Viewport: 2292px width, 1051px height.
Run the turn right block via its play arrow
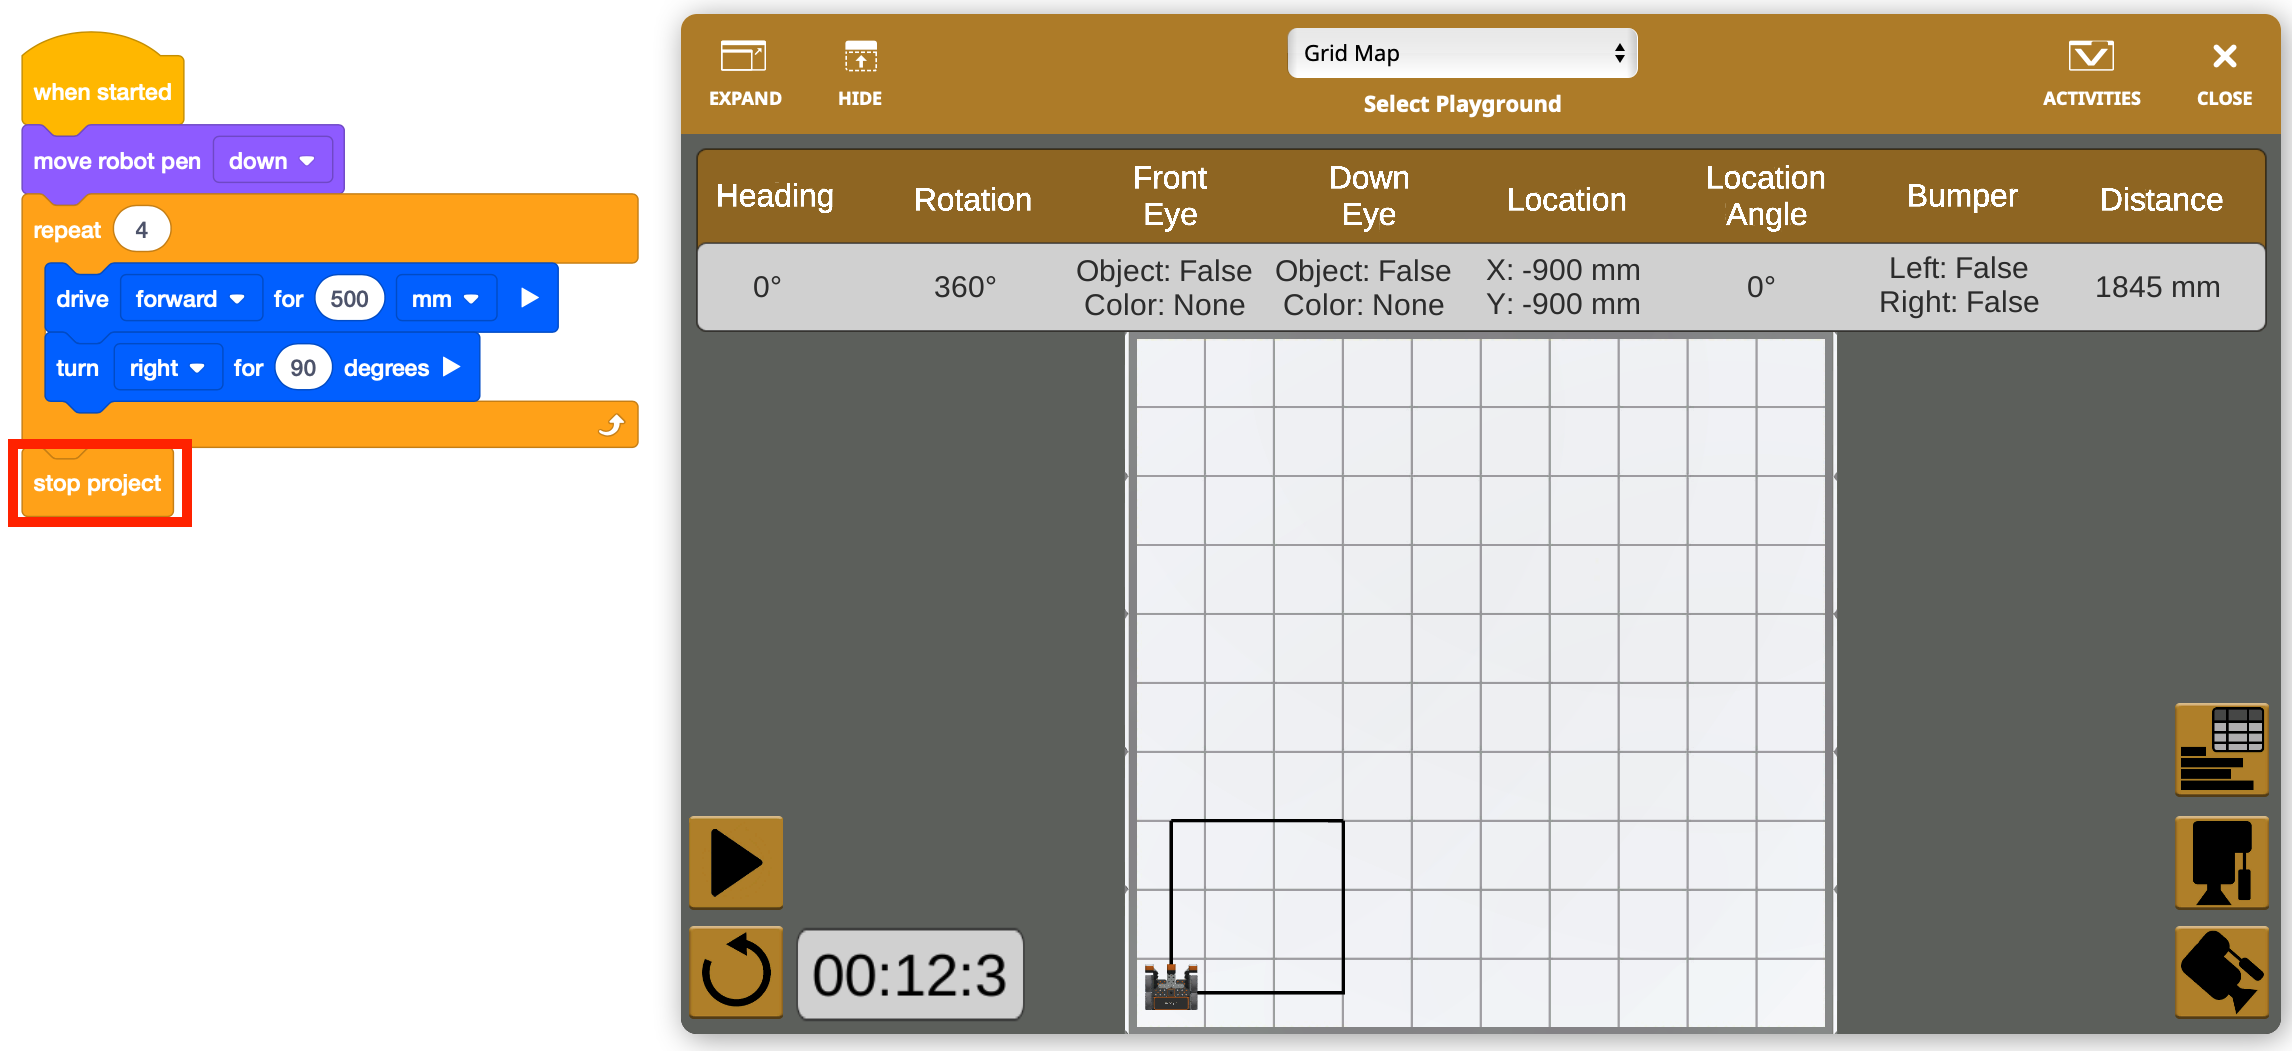451,367
